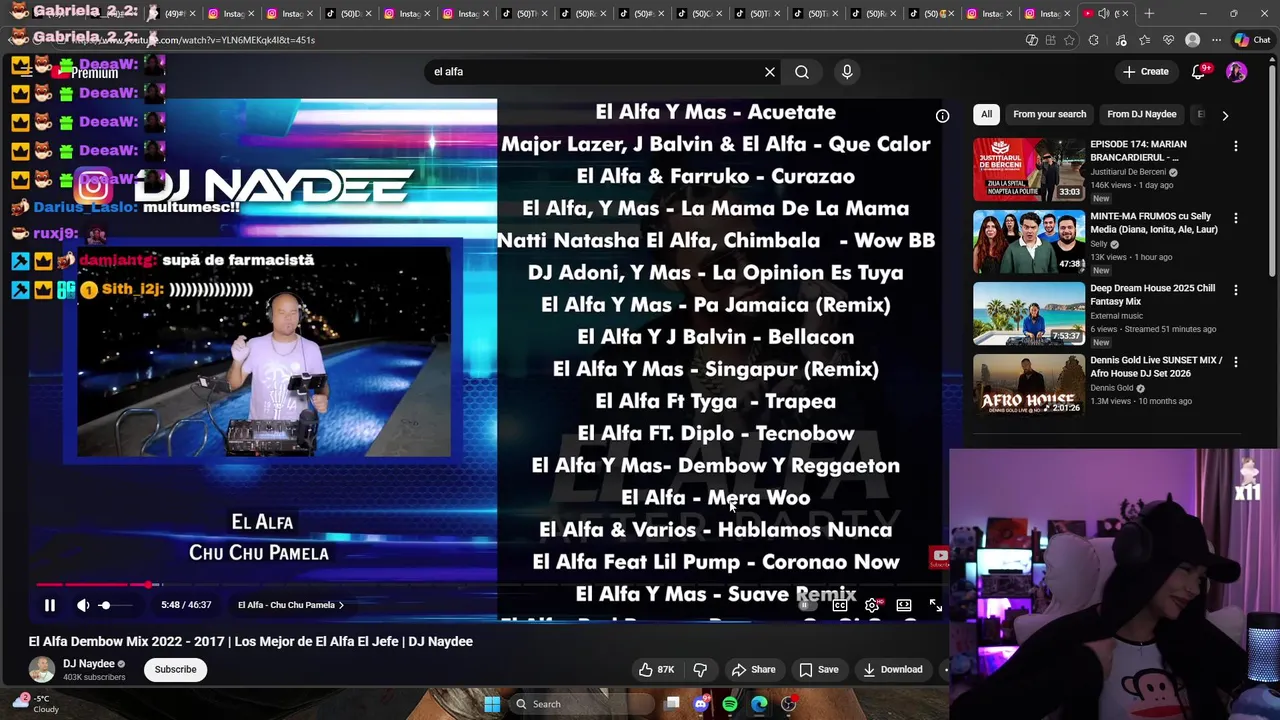Share the video

point(753,669)
